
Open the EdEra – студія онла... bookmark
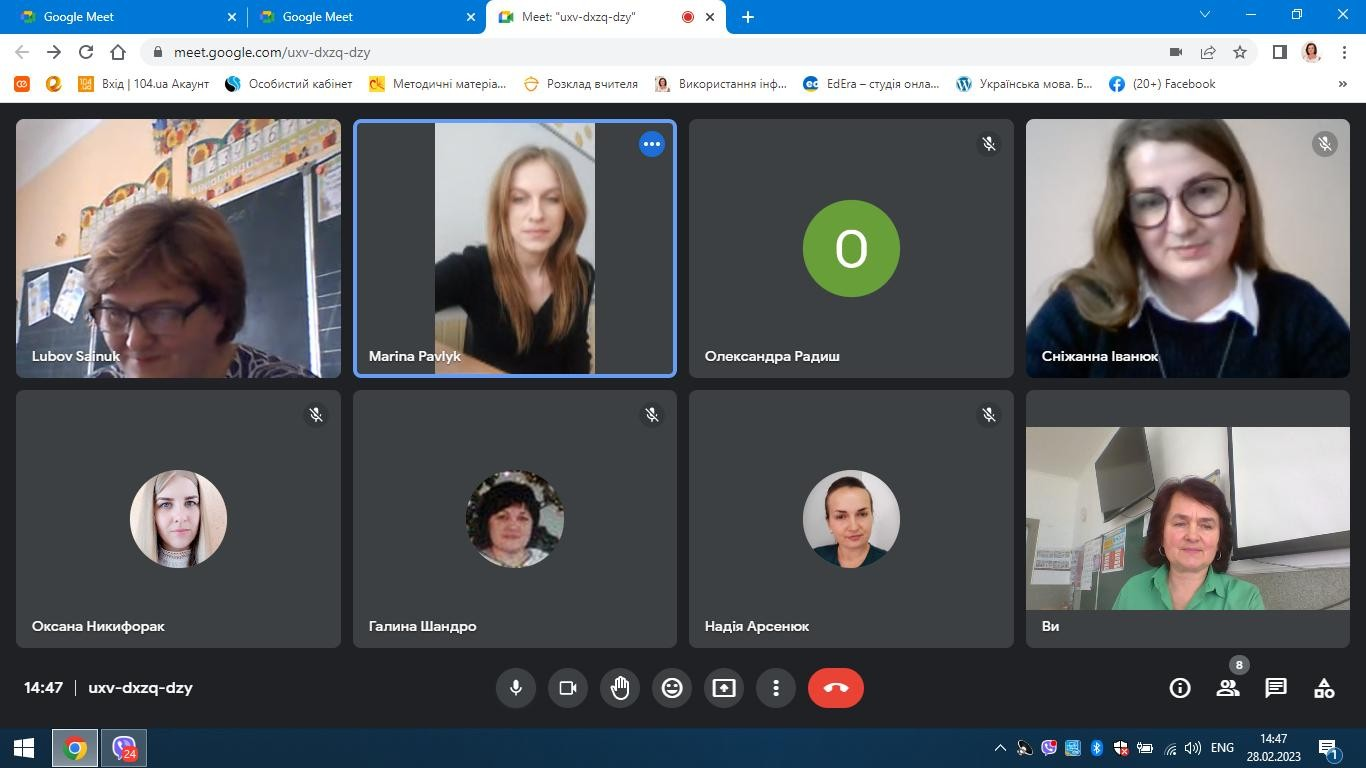(x=871, y=84)
